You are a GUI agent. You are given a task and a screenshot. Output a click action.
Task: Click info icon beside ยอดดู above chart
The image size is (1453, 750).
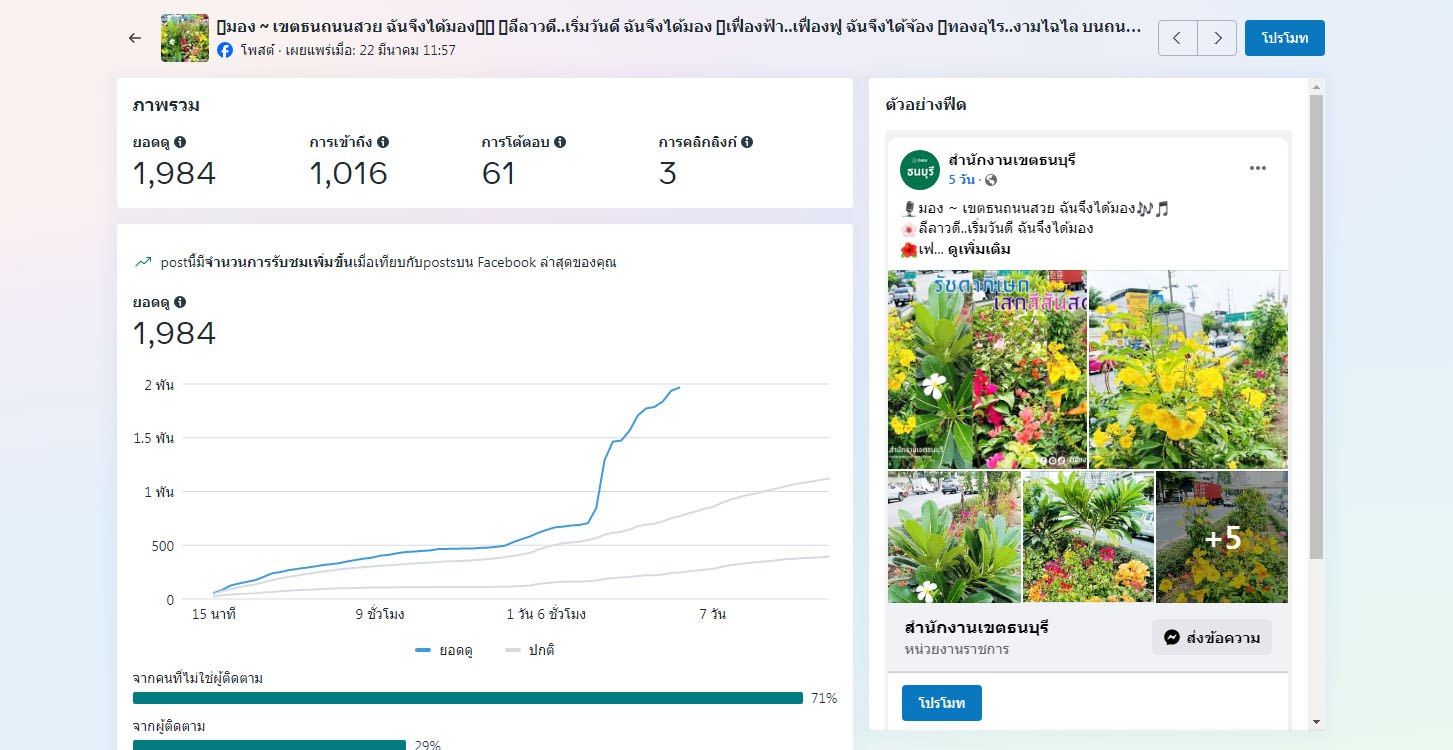click(x=180, y=302)
